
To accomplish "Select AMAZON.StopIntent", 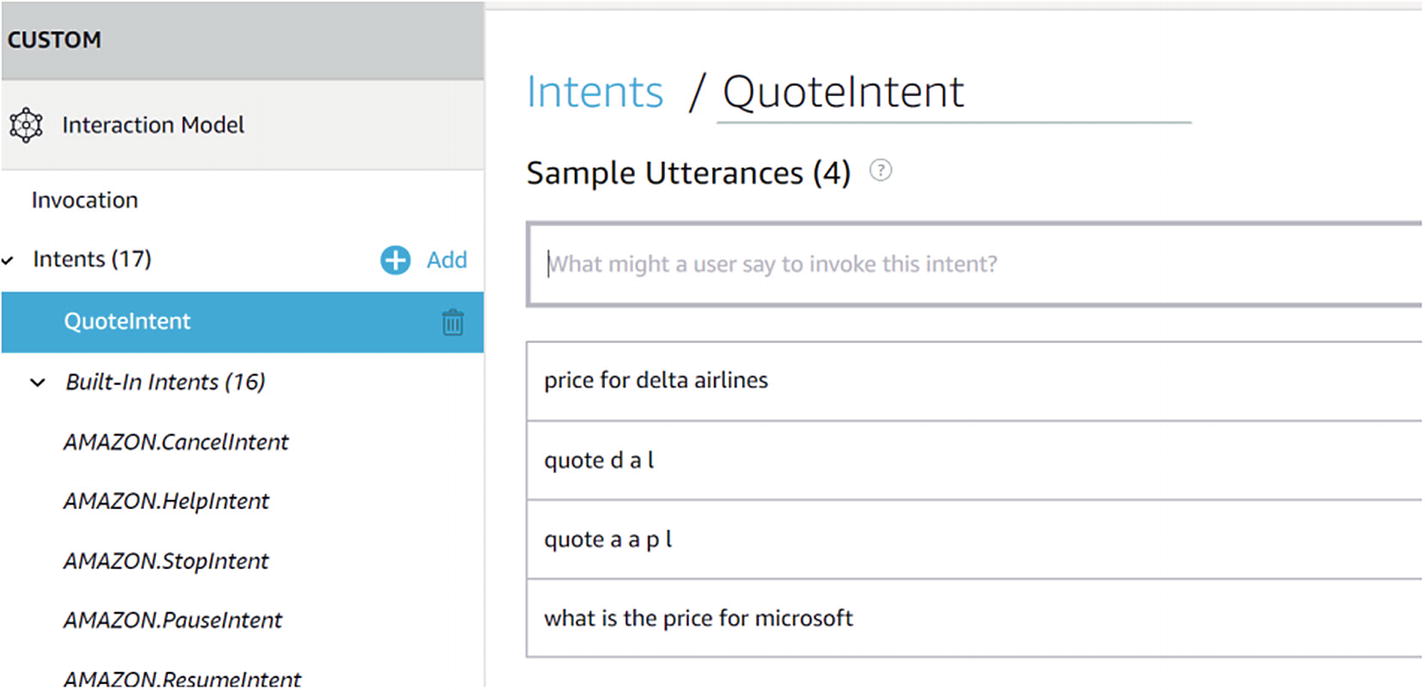I will (166, 561).
